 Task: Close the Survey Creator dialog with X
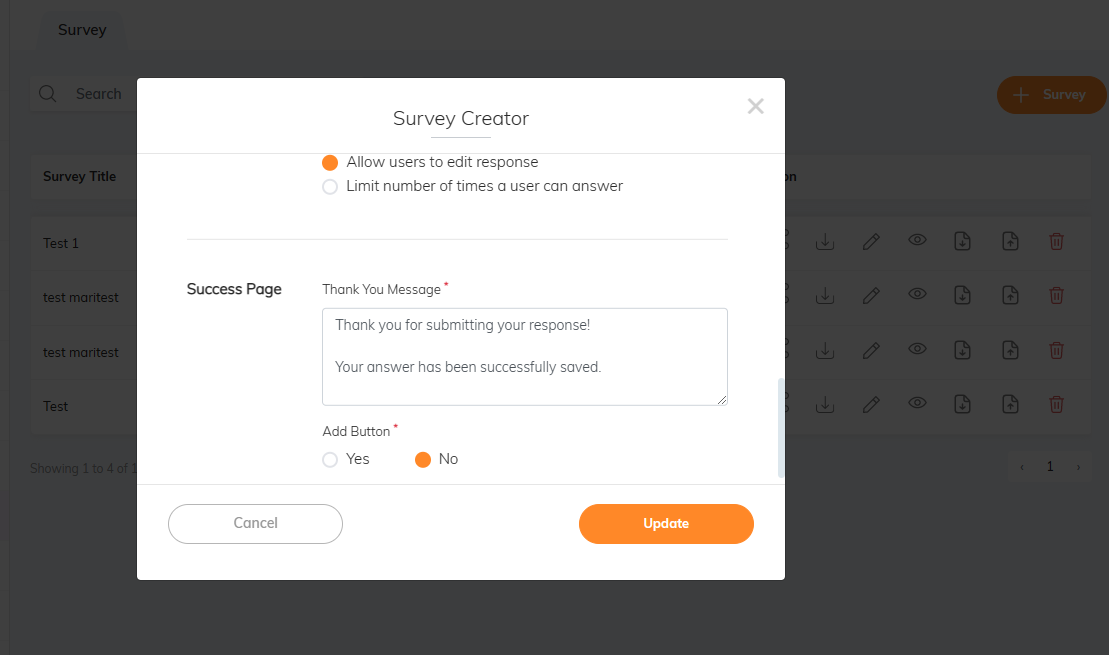tap(755, 106)
